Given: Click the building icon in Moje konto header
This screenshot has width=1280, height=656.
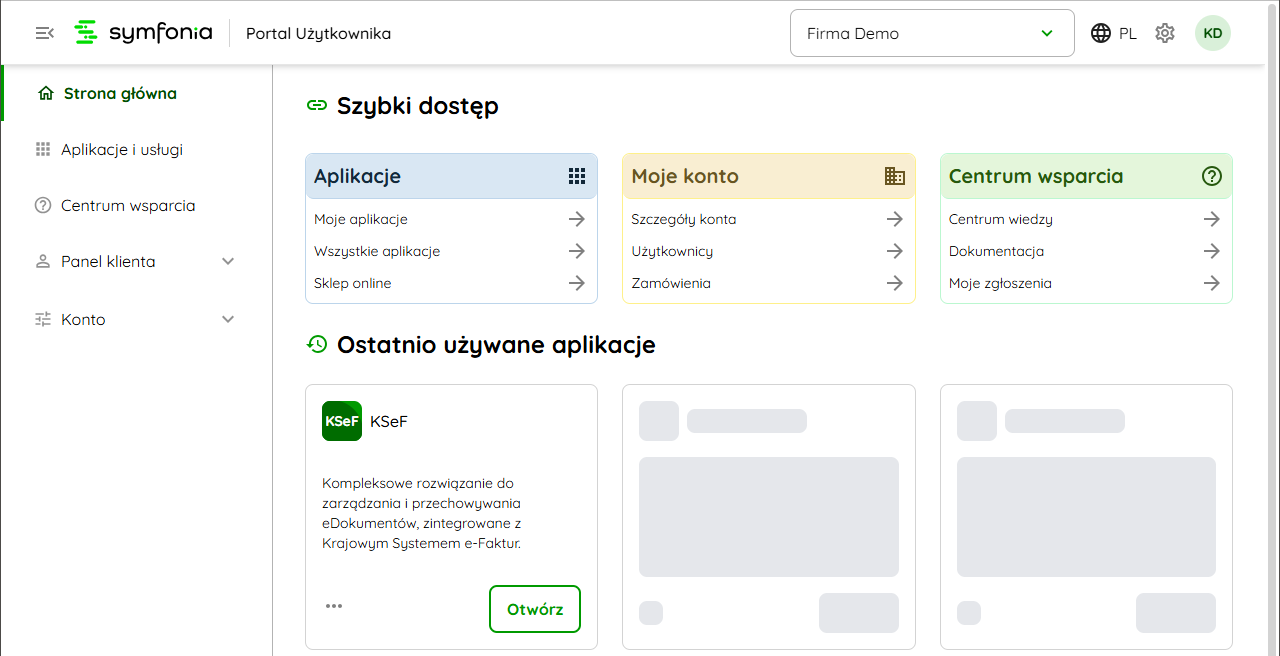Looking at the screenshot, I should 895,176.
